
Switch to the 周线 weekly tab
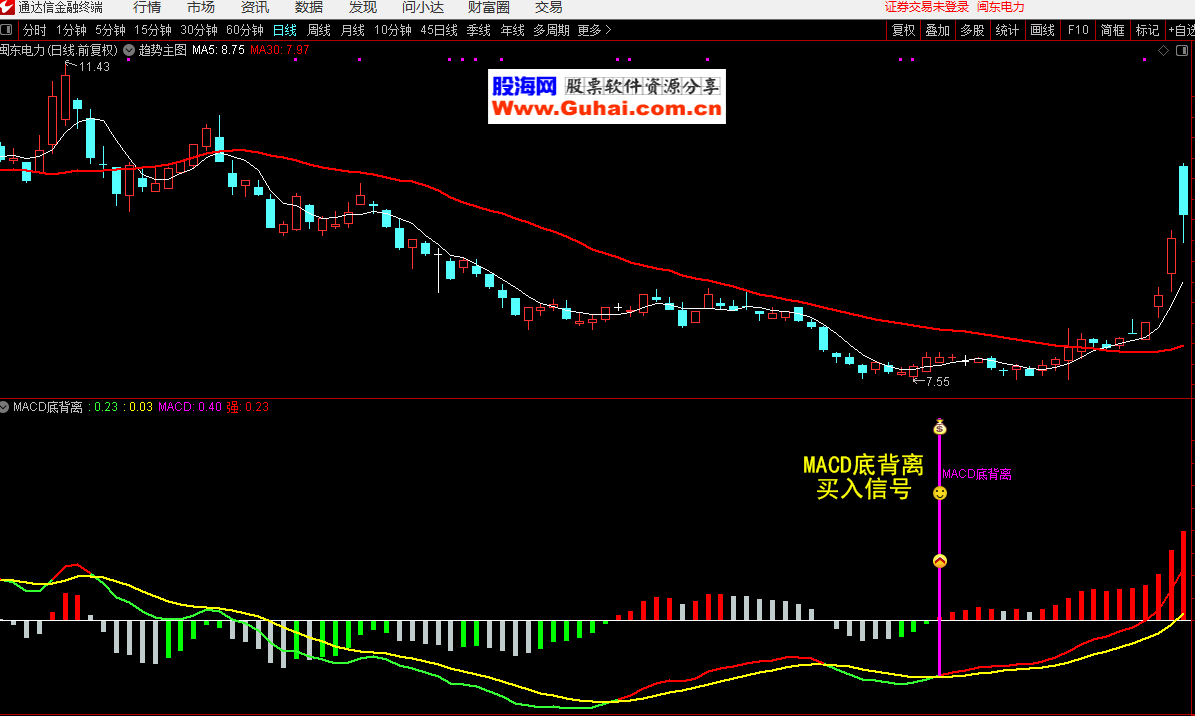319,31
